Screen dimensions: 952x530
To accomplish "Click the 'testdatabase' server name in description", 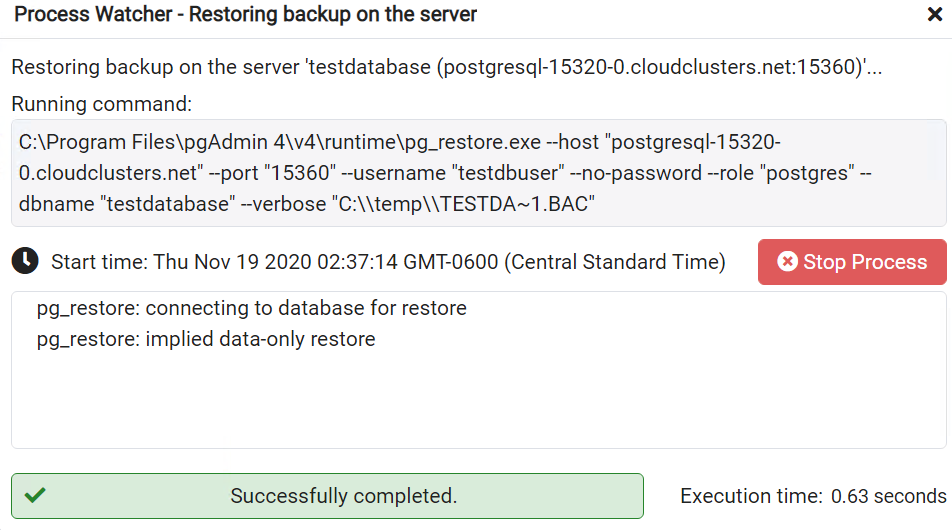I will (x=367, y=69).
